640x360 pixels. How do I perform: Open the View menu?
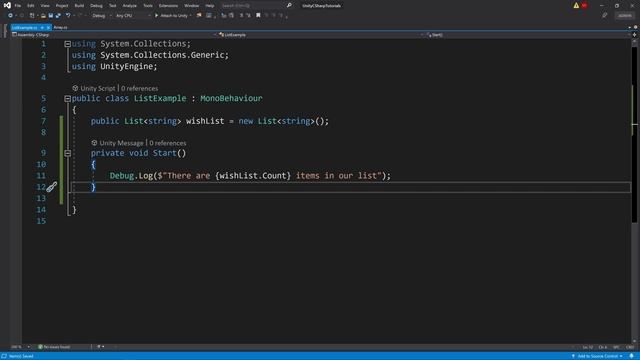point(45,6)
